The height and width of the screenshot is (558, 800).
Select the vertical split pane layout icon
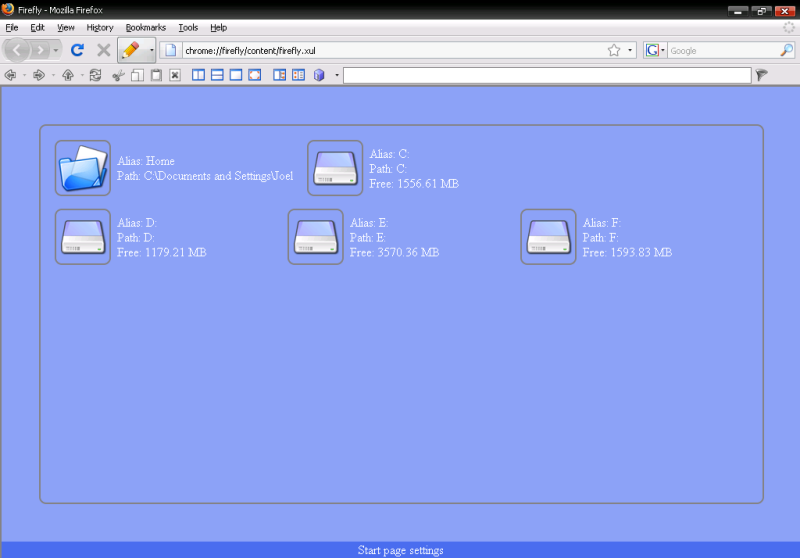click(x=198, y=75)
